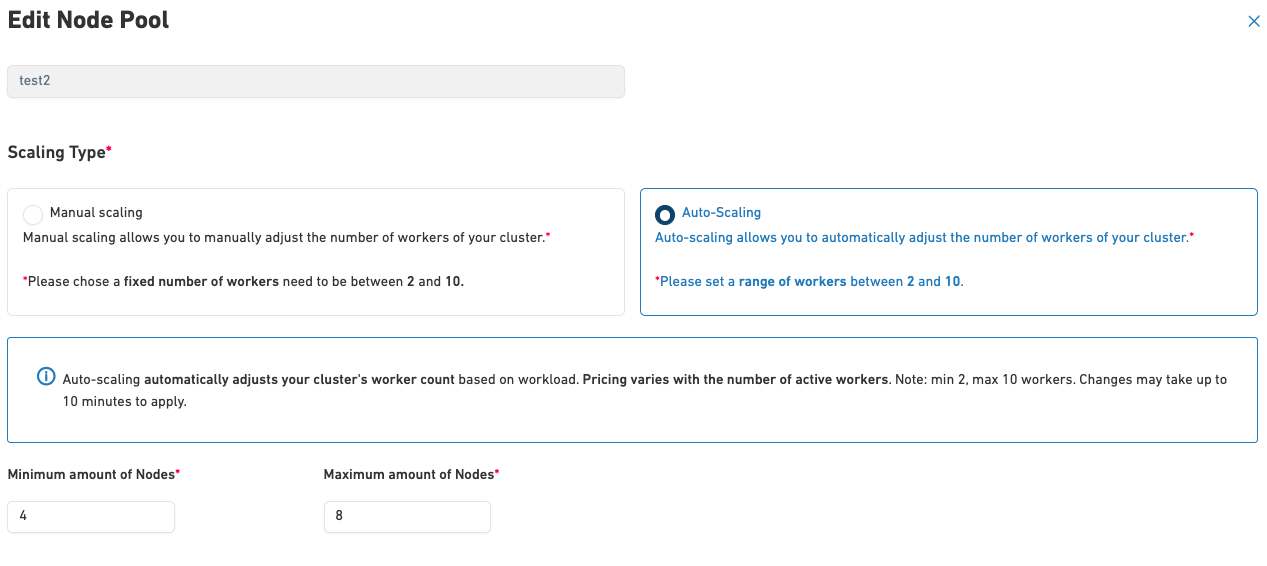
Task: Click the "Maximum amount of Nodes" label
Action: (407, 474)
